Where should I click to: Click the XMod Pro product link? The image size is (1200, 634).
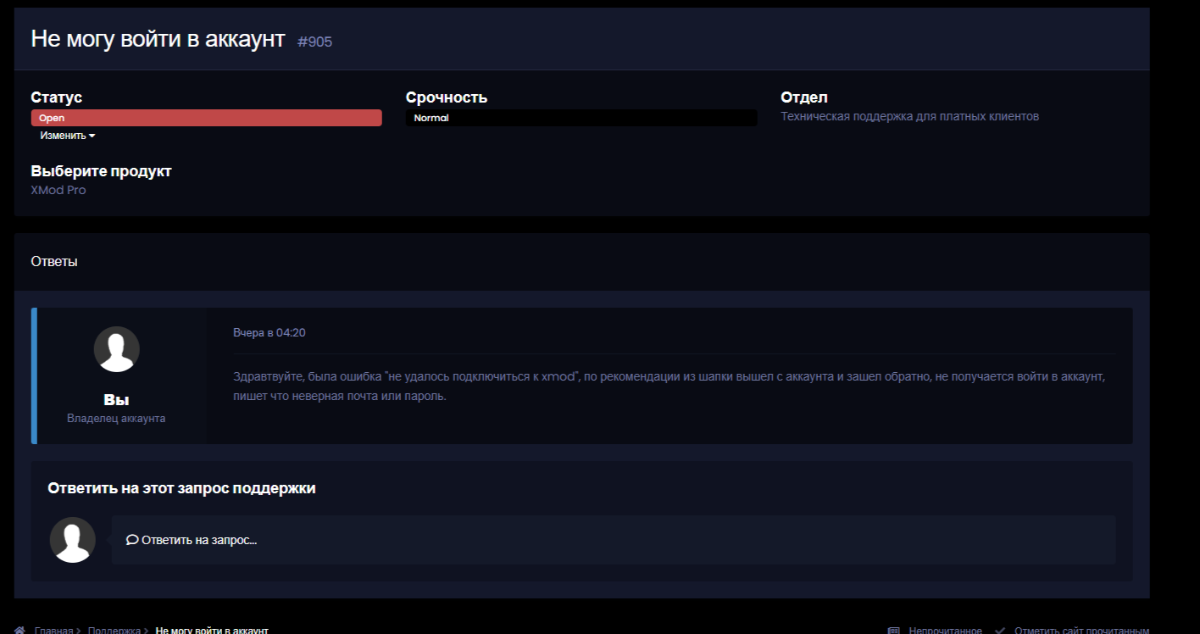(x=58, y=190)
